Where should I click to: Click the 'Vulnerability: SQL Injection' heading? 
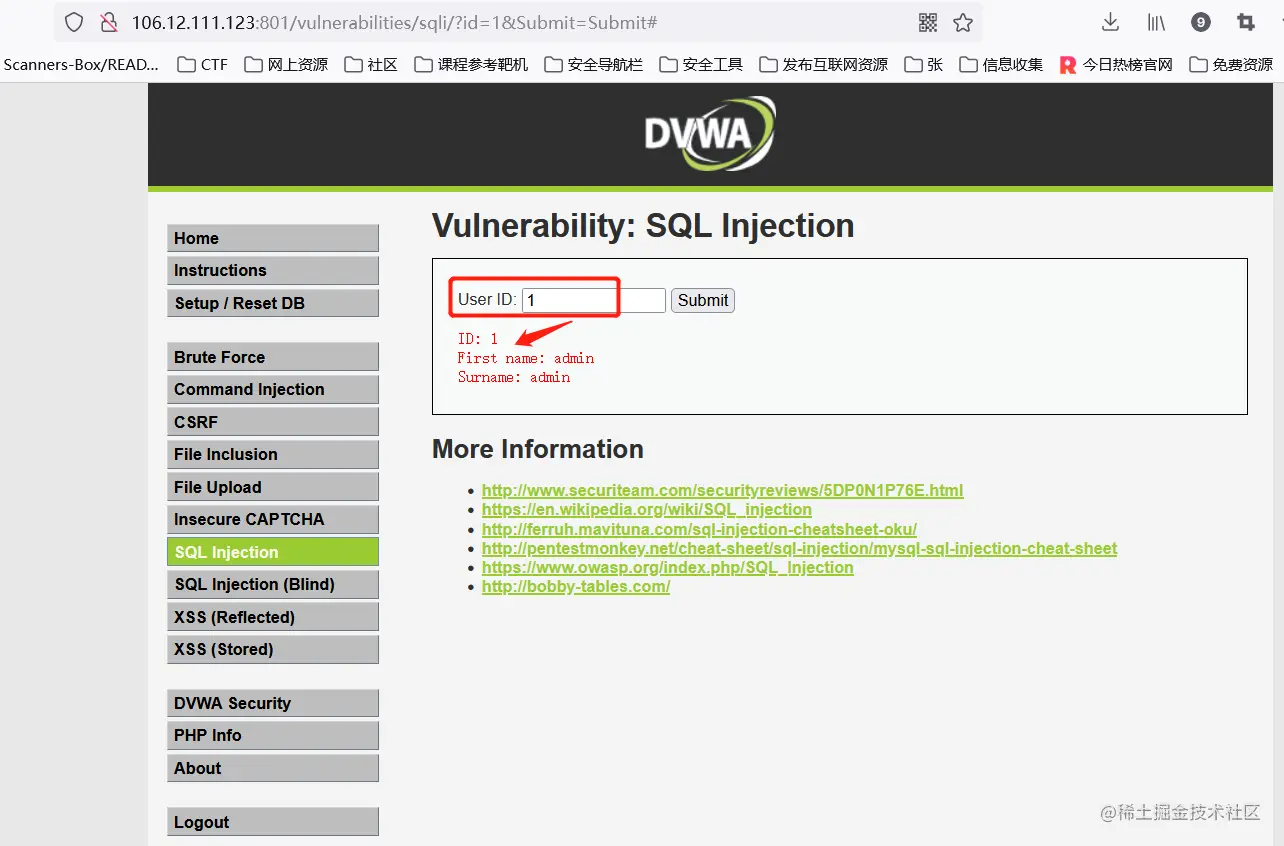(x=643, y=226)
